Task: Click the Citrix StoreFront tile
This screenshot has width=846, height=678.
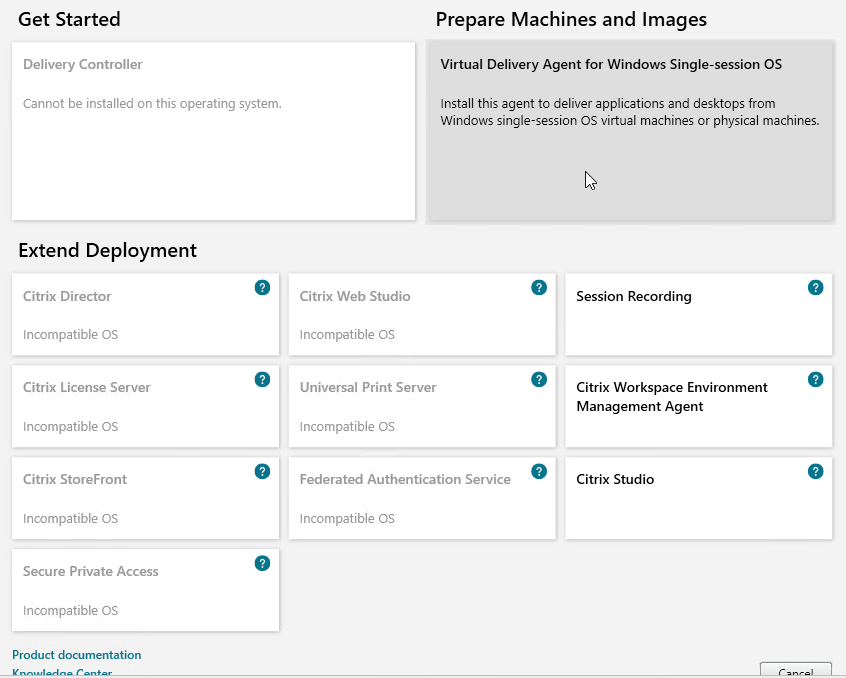Action: (146, 498)
